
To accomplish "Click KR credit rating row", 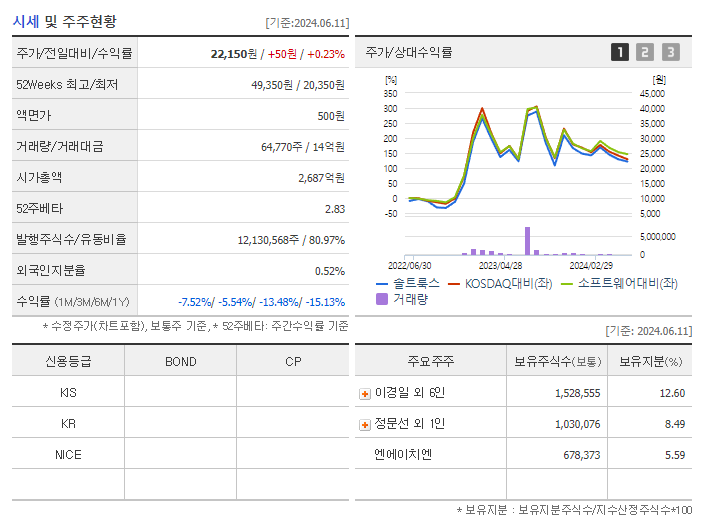I will pyautogui.click(x=180, y=424).
